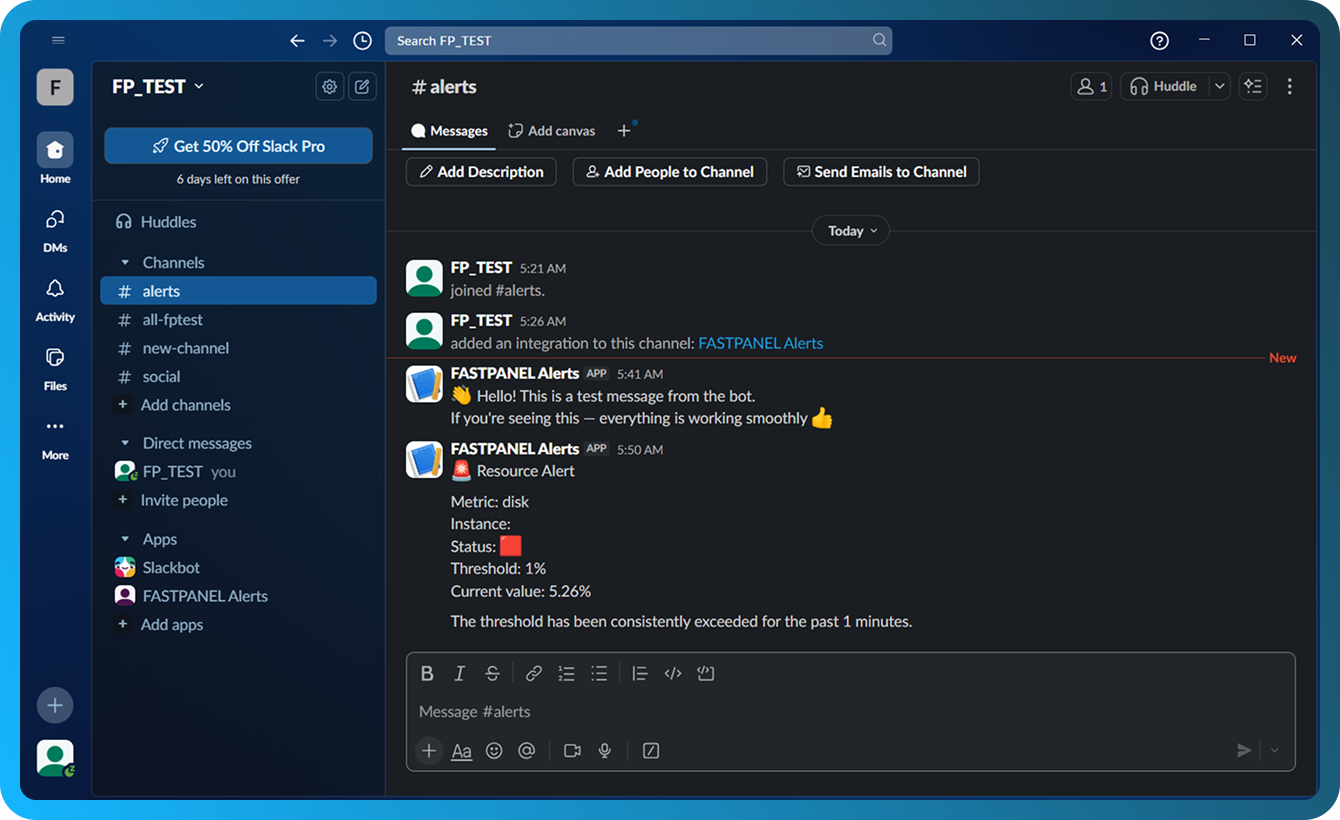Open the history clock icon
The image size is (1340, 820).
tap(362, 41)
